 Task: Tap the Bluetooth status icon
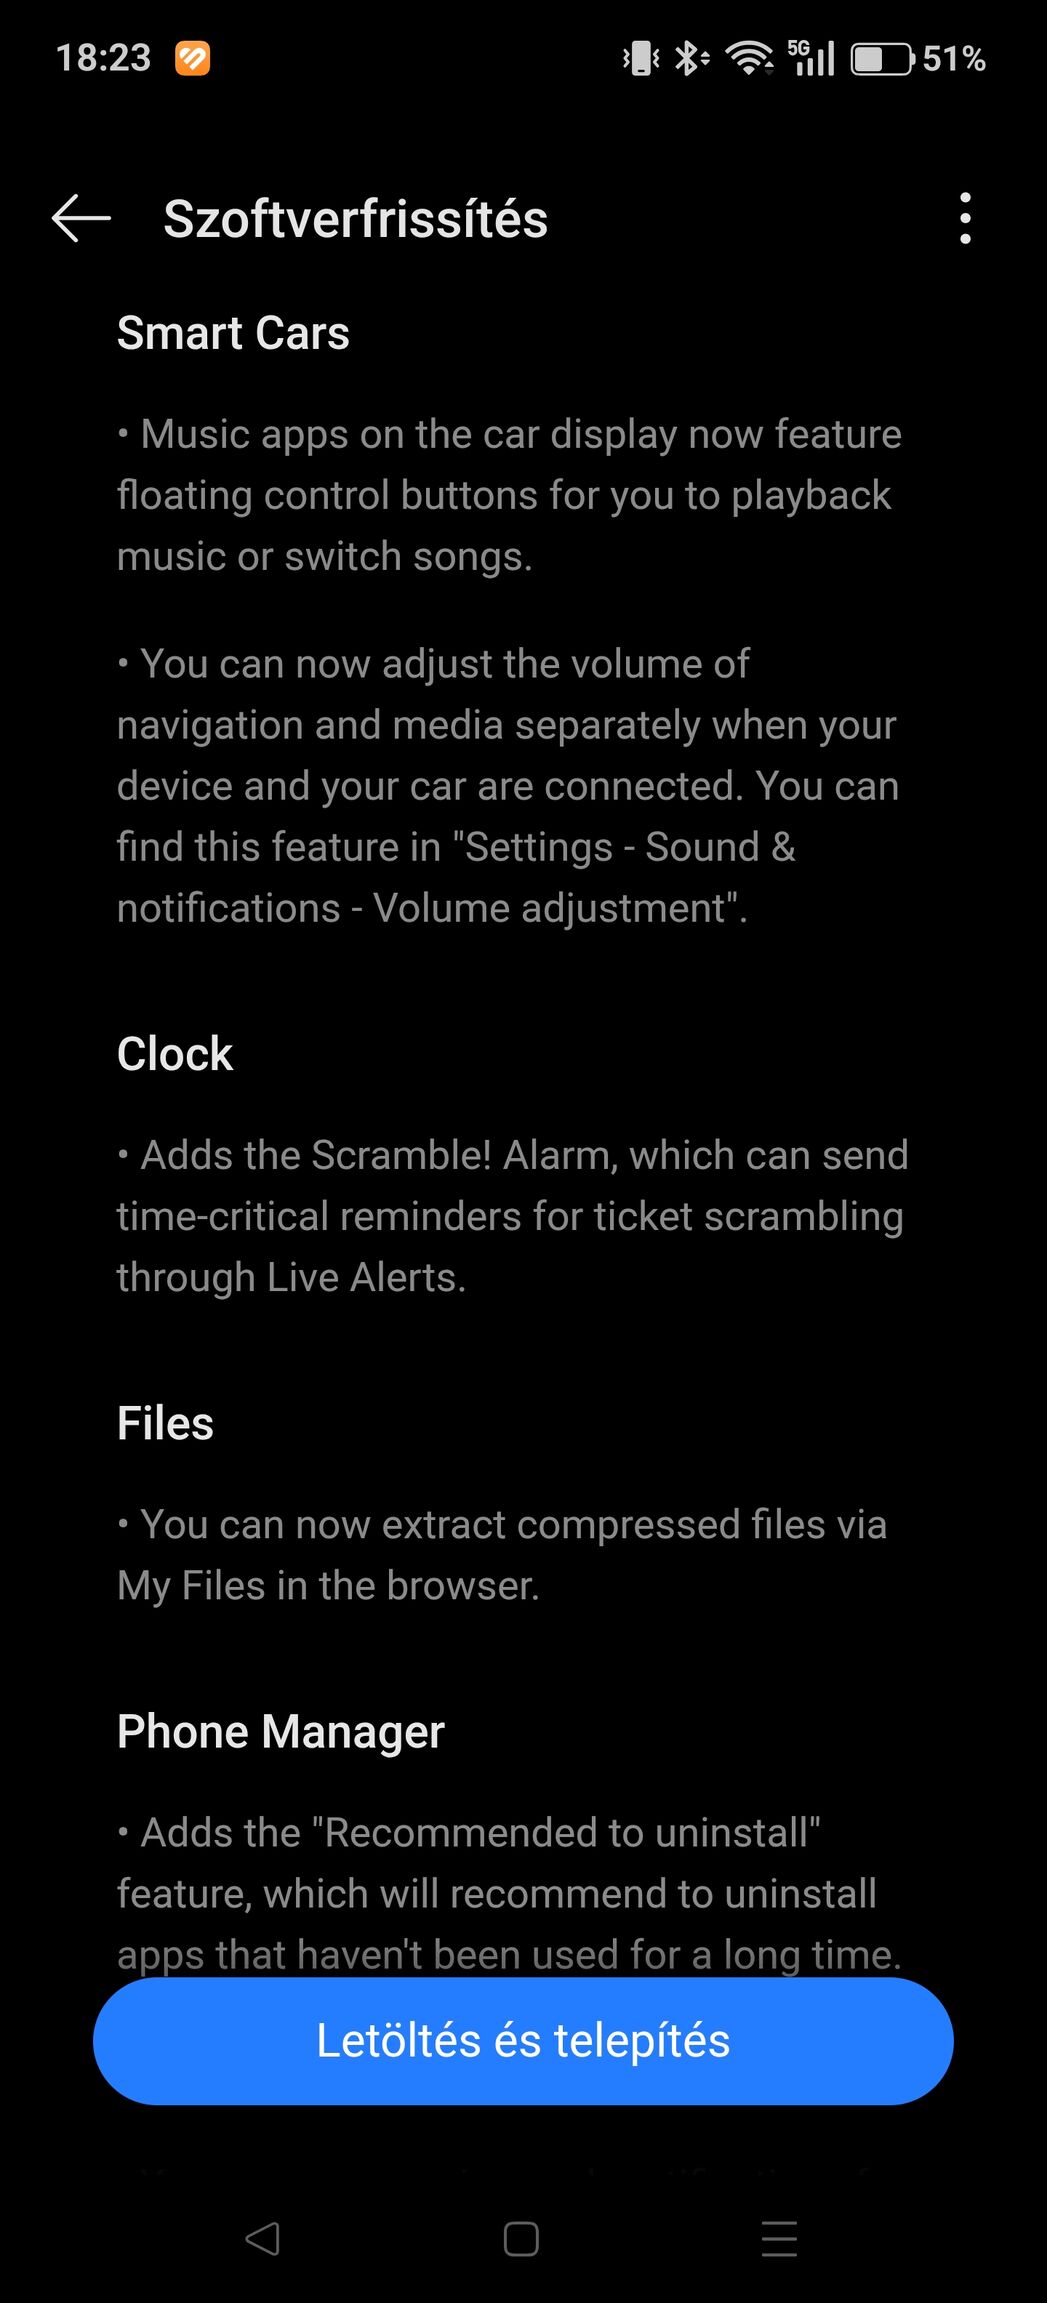[x=690, y=58]
